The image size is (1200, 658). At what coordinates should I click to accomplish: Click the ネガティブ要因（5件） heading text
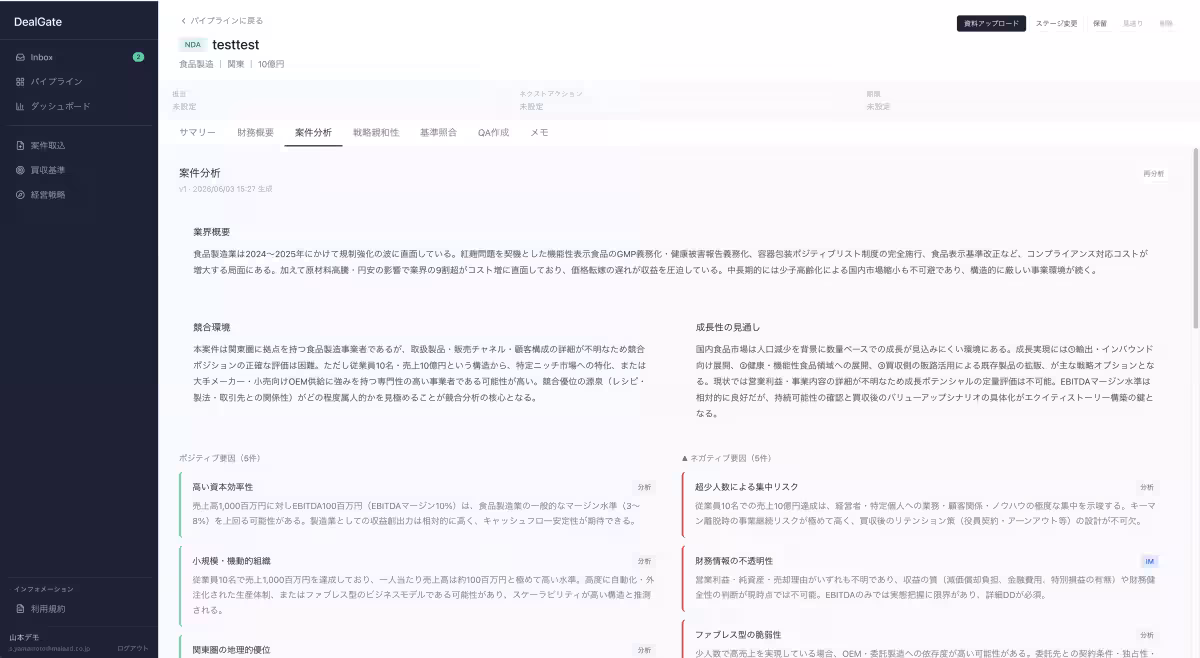click(731, 458)
